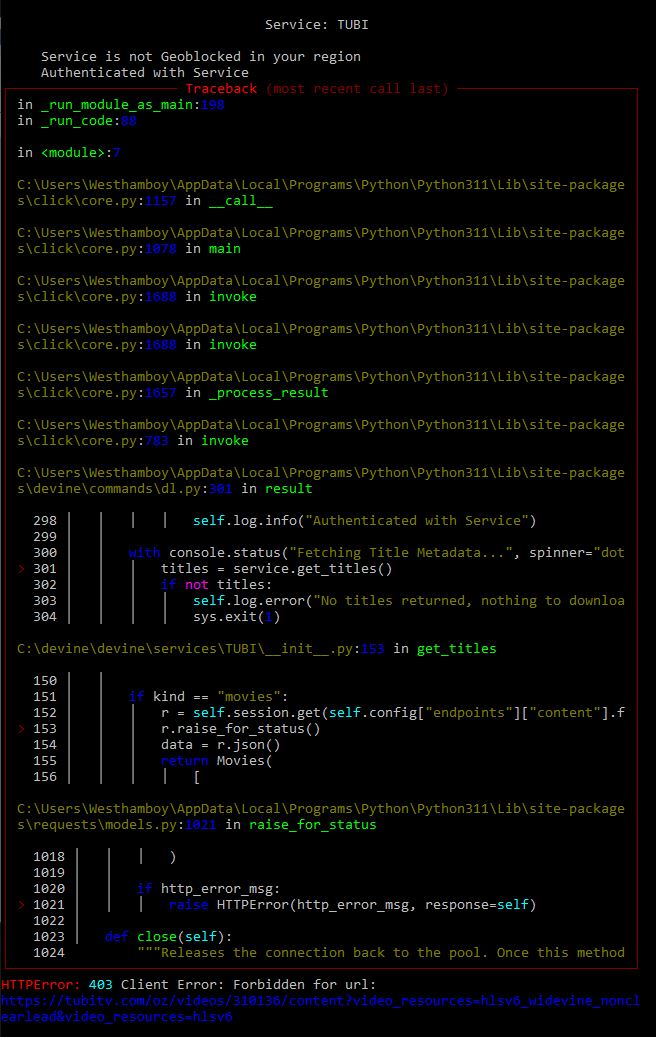Click "core.py:1078 in main" frame

129,249
